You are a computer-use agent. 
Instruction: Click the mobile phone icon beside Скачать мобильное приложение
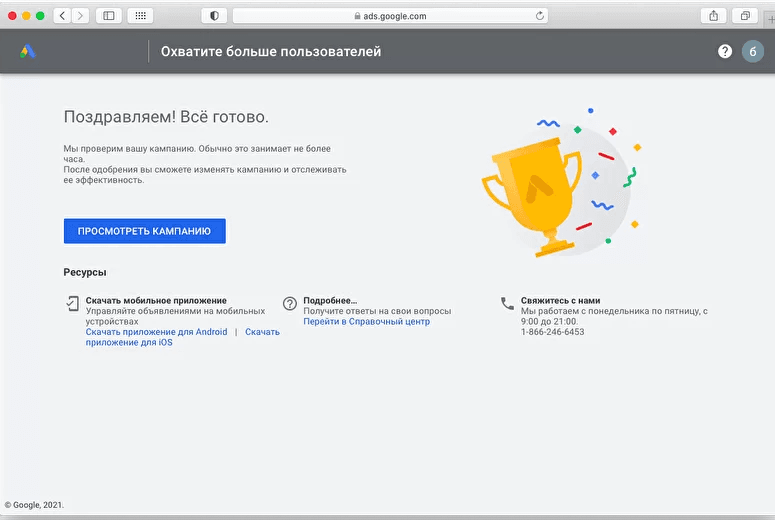point(73,303)
